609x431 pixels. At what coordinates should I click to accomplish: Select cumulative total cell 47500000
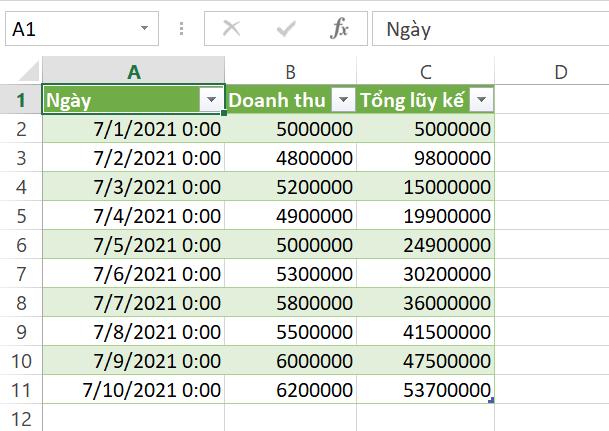426,361
